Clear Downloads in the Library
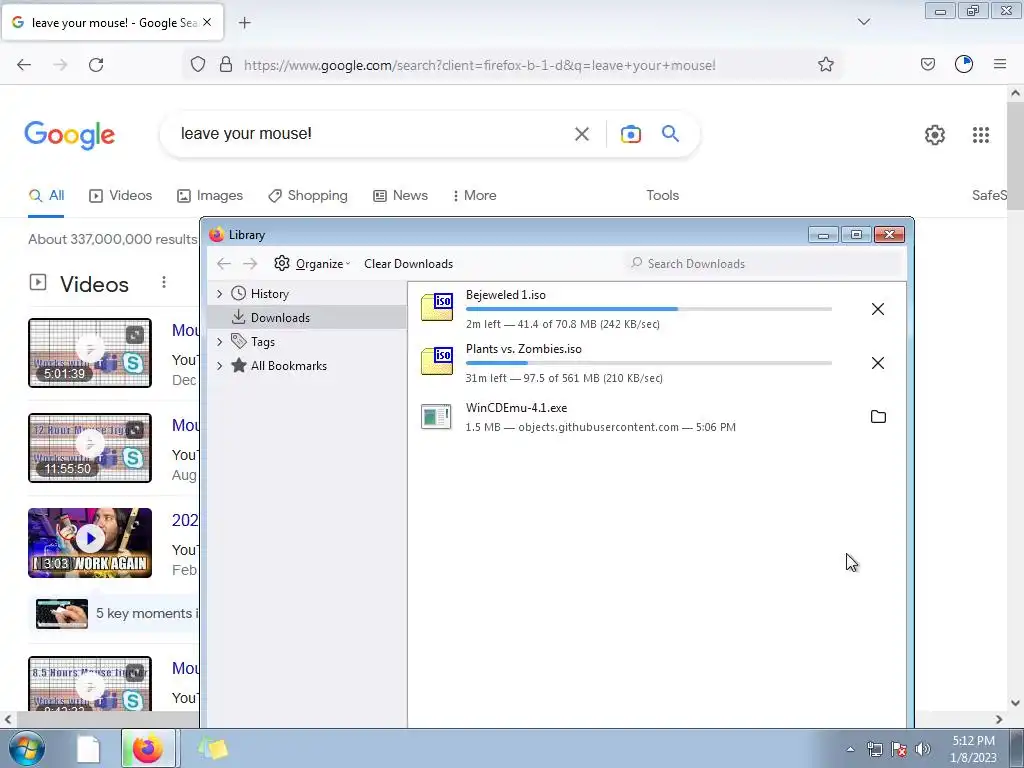The width and height of the screenshot is (1024, 768). (x=408, y=264)
